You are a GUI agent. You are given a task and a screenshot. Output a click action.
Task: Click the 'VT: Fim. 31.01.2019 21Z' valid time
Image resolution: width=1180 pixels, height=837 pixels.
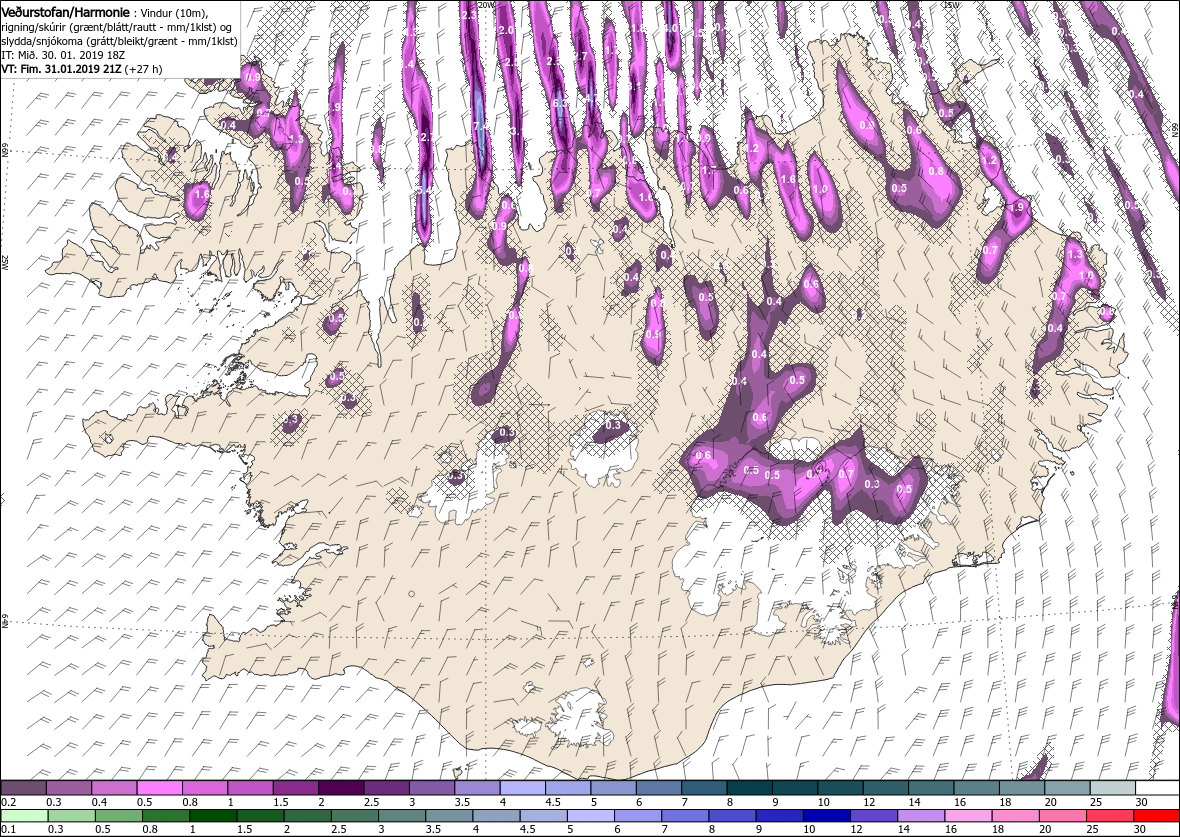pos(62,69)
